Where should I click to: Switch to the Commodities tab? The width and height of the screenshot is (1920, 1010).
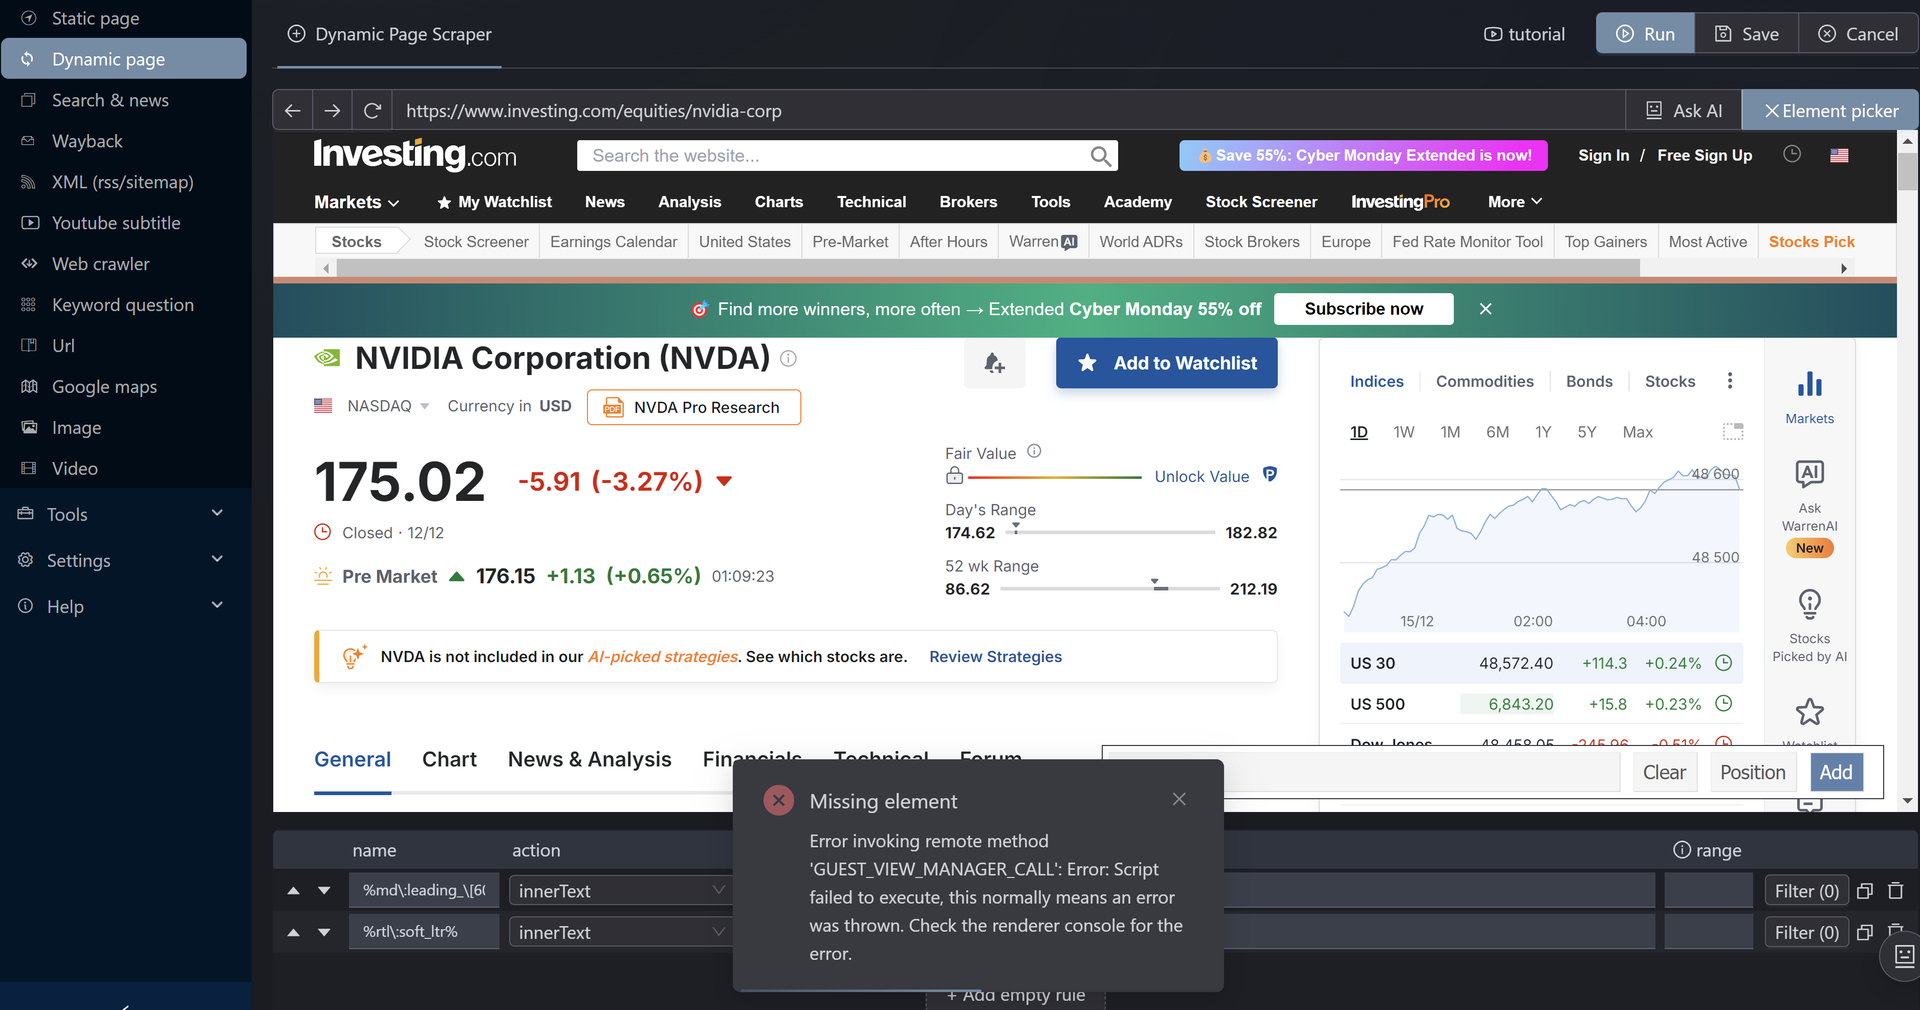[x=1484, y=381]
